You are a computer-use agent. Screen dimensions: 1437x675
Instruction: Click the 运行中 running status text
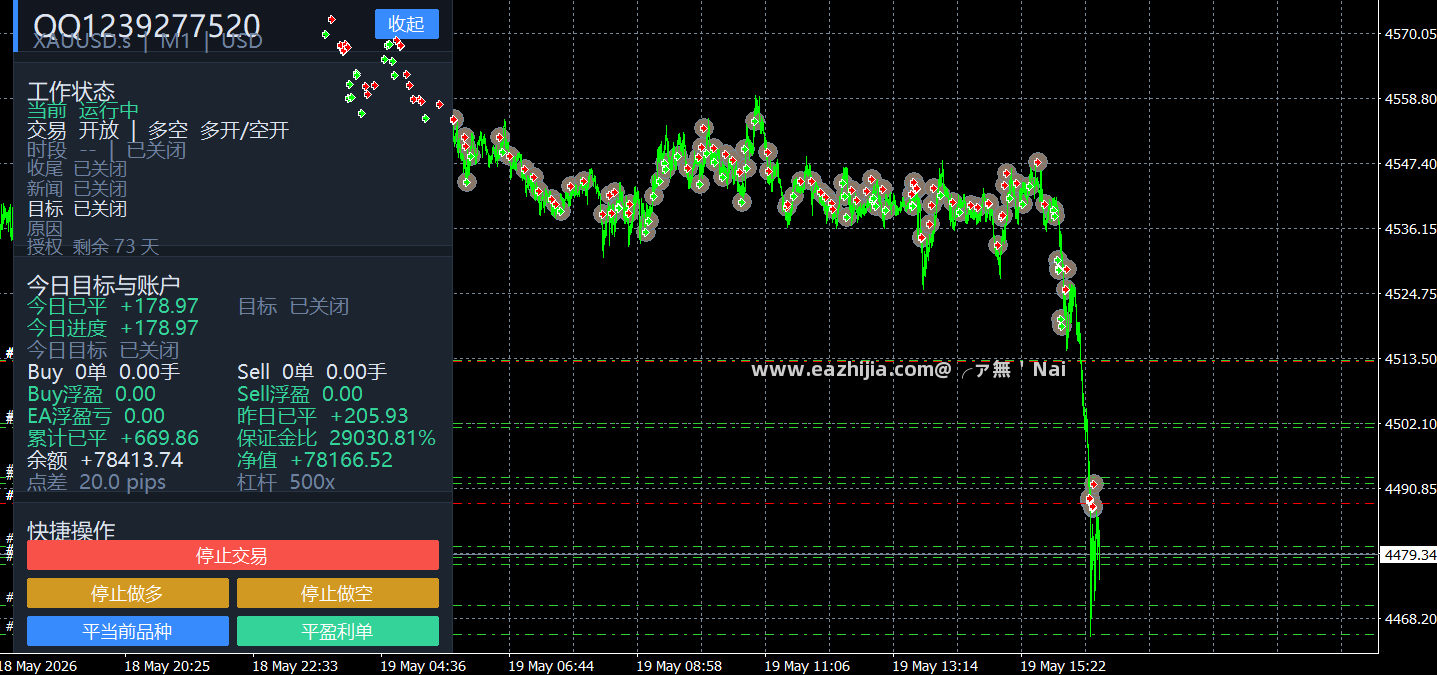109,111
